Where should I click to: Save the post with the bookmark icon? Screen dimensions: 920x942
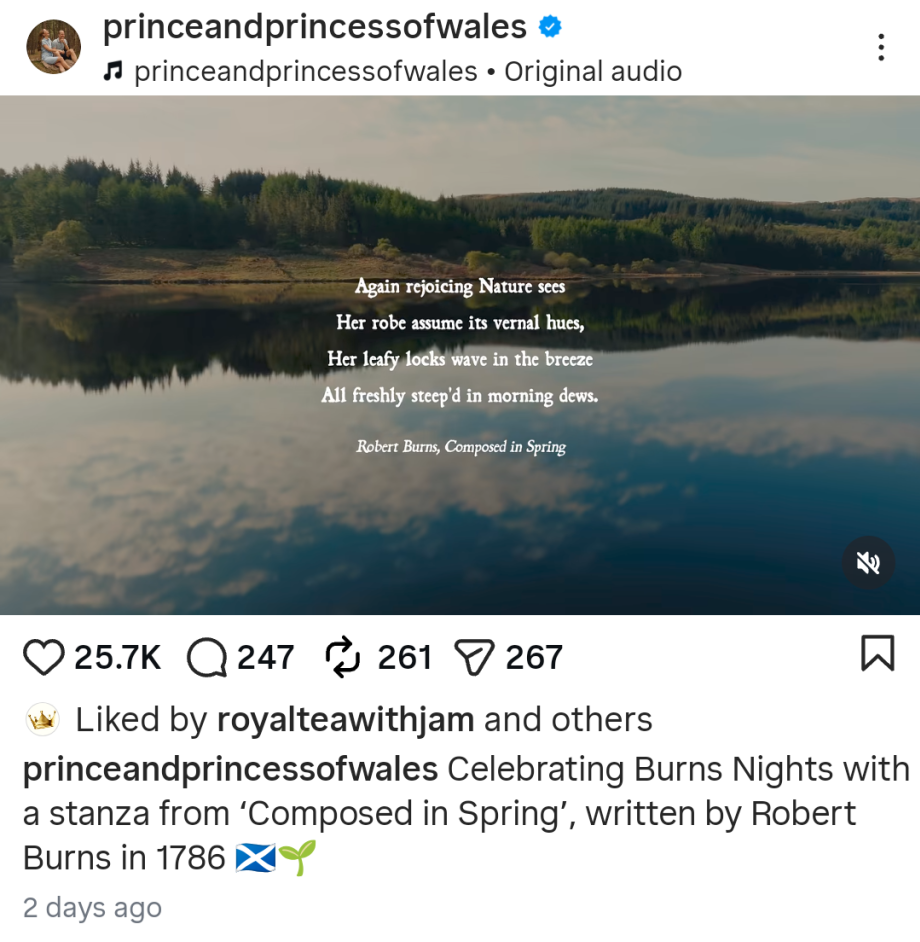[877, 653]
